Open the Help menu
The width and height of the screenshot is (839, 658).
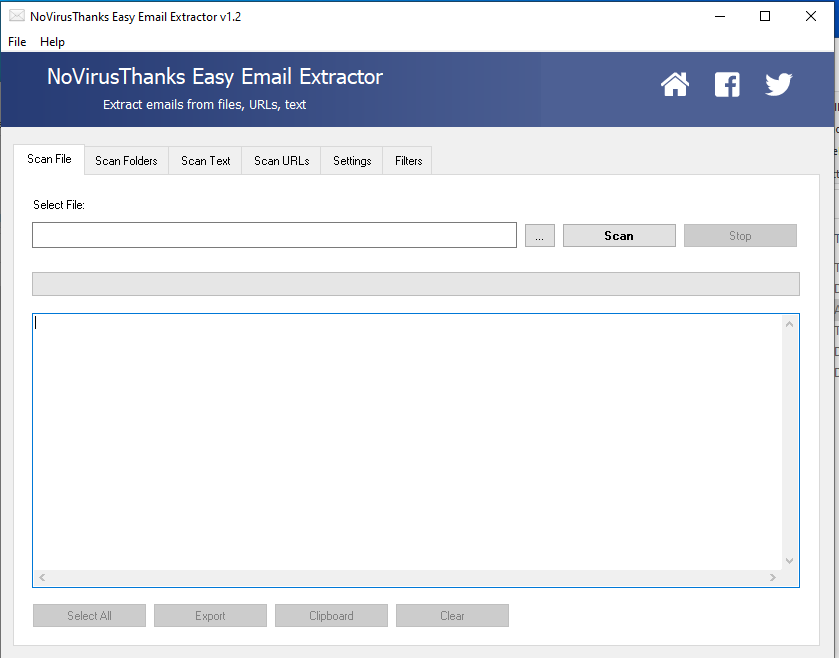click(x=52, y=42)
